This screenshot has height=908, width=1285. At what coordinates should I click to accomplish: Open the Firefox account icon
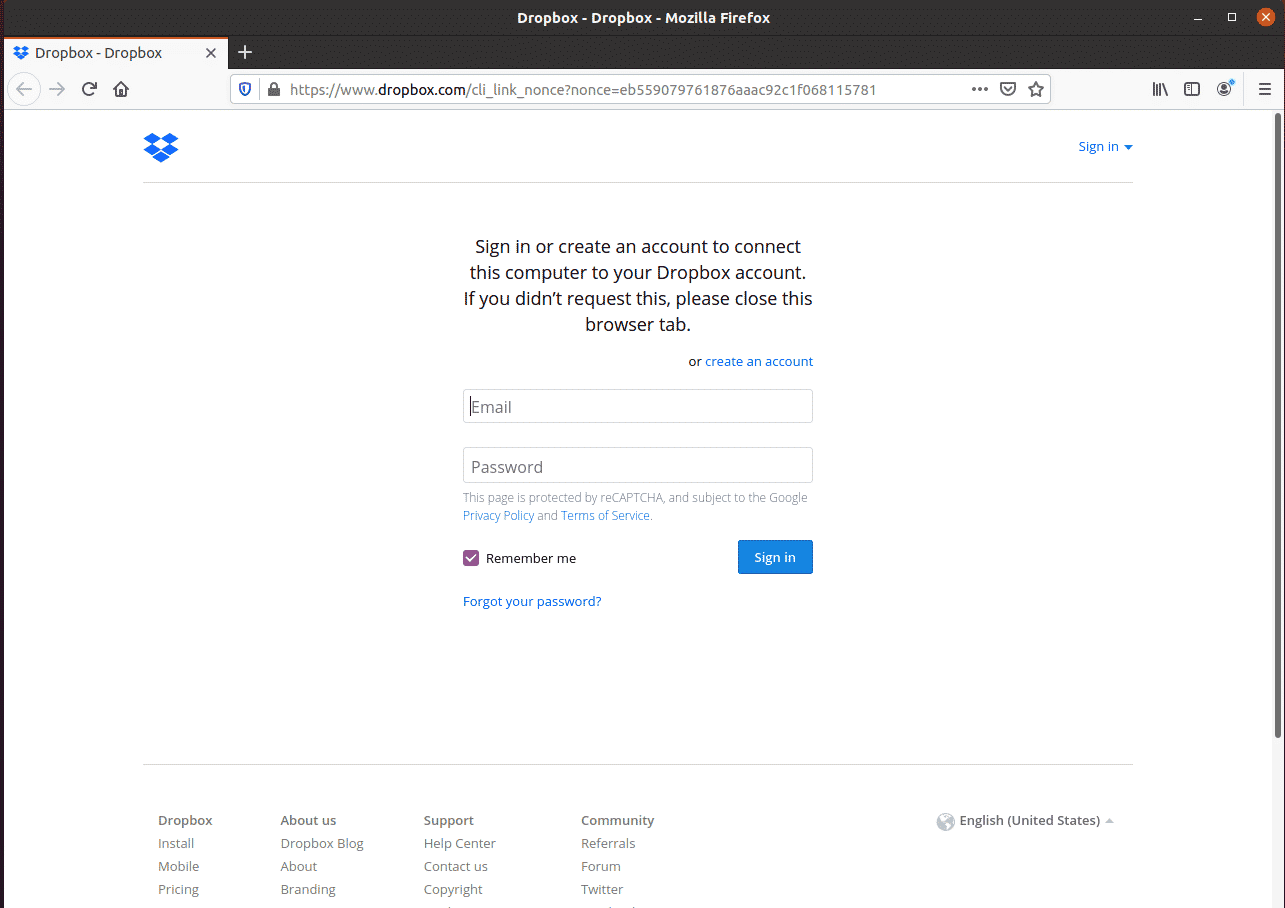pyautogui.click(x=1225, y=88)
